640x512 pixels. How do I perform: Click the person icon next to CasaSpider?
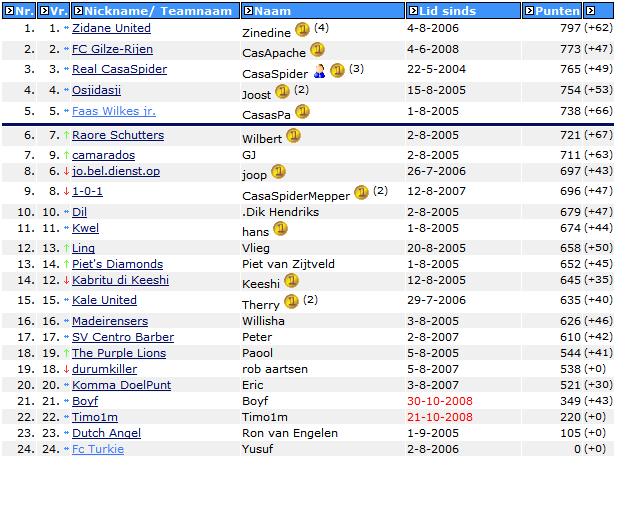coord(320,71)
